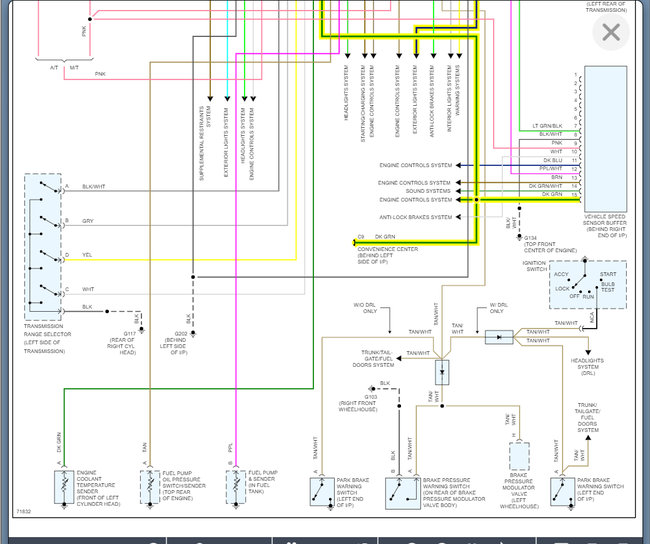Click the 'C9' connector label
The width and height of the screenshot is (650, 544).
tap(361, 237)
